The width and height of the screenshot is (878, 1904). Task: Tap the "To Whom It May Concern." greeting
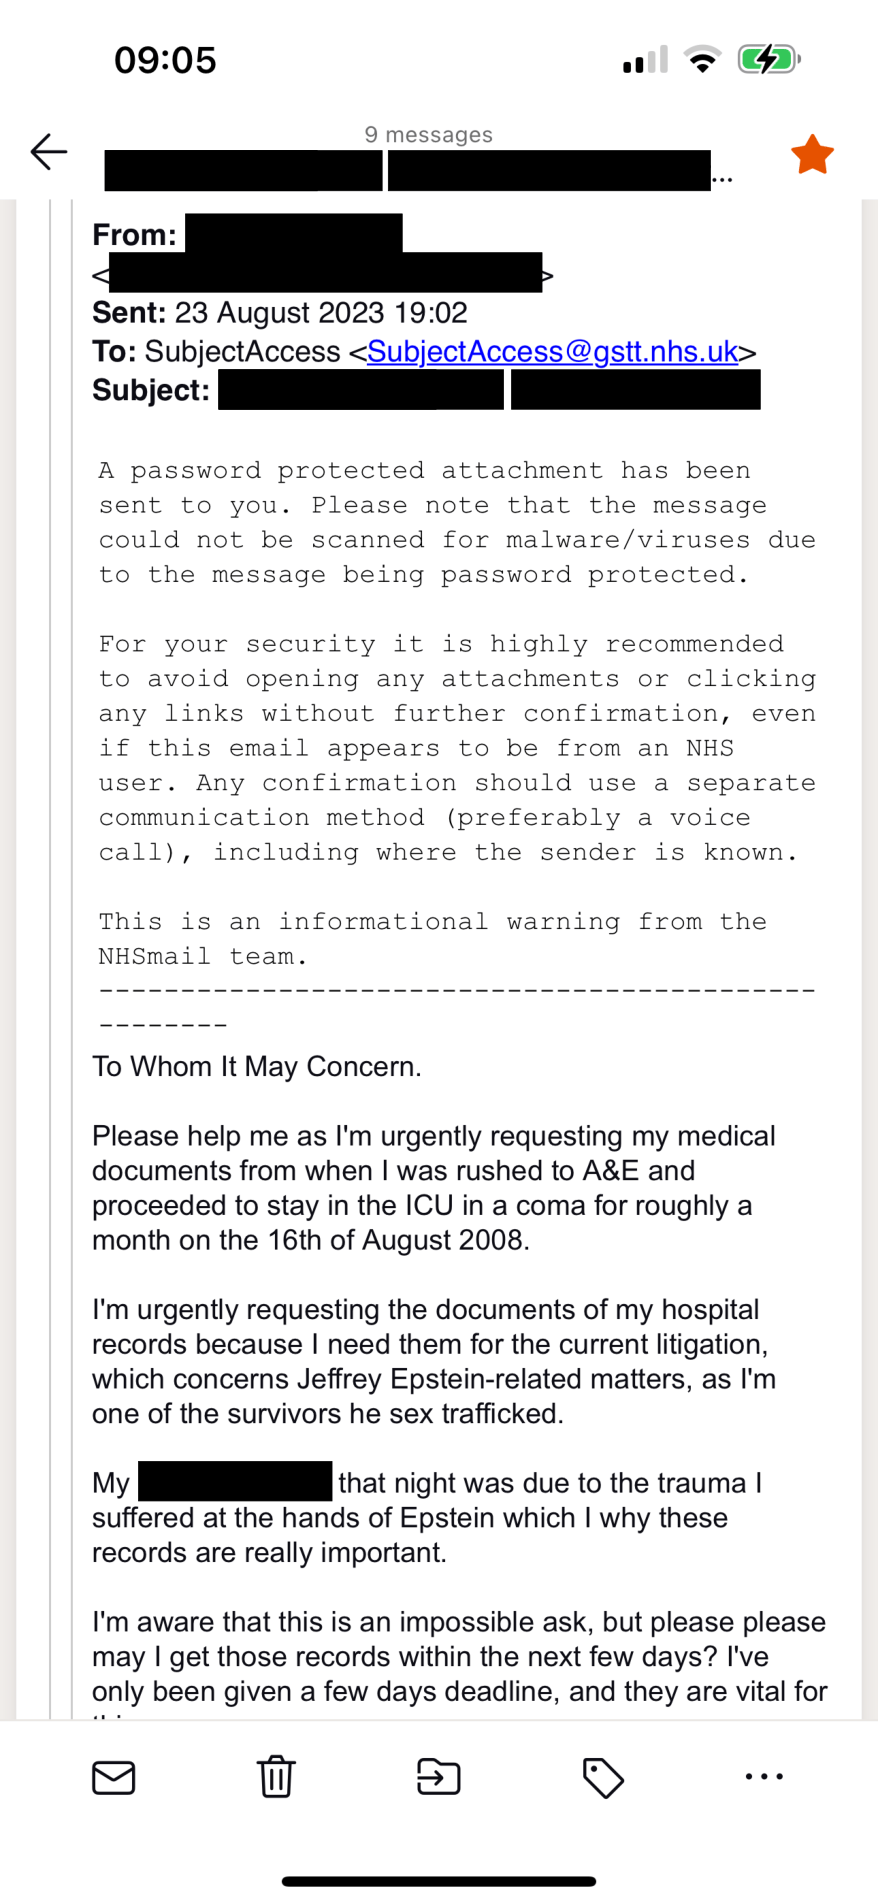(x=257, y=1067)
